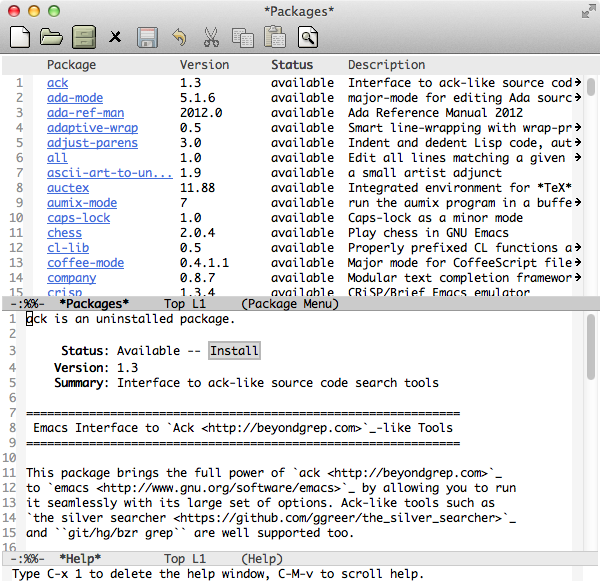Open a file with the folder icon

(x=51, y=37)
